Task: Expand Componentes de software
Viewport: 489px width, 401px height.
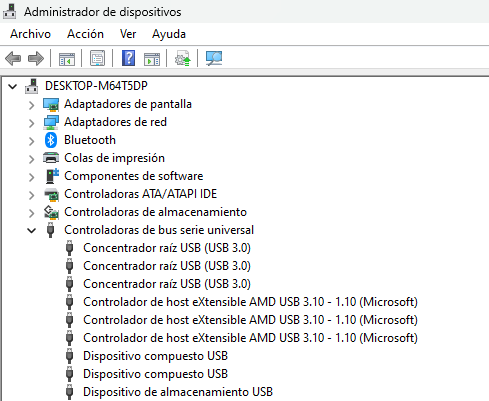Action: pos(31,177)
